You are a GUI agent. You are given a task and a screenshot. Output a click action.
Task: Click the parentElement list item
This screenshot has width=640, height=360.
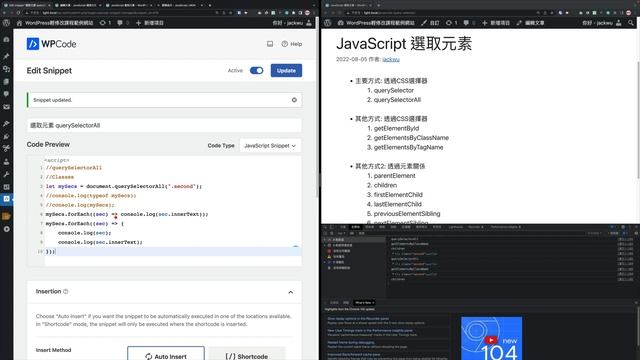[394, 176]
